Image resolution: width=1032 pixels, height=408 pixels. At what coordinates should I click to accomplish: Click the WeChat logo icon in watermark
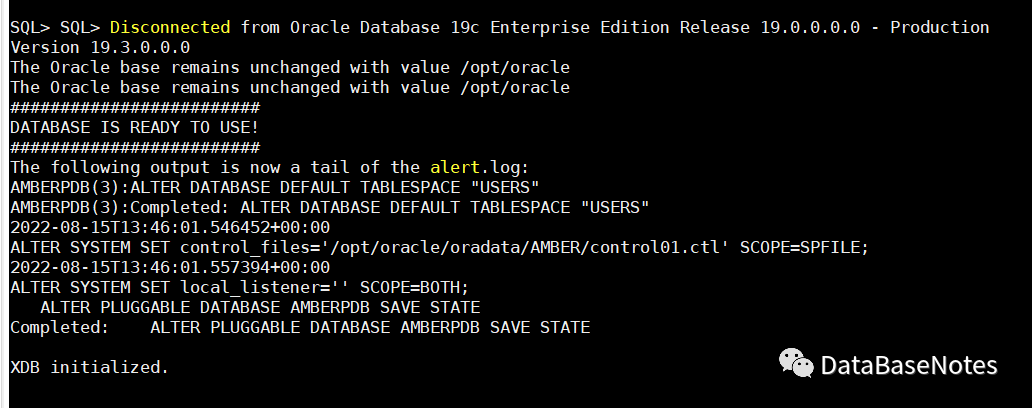pos(797,364)
